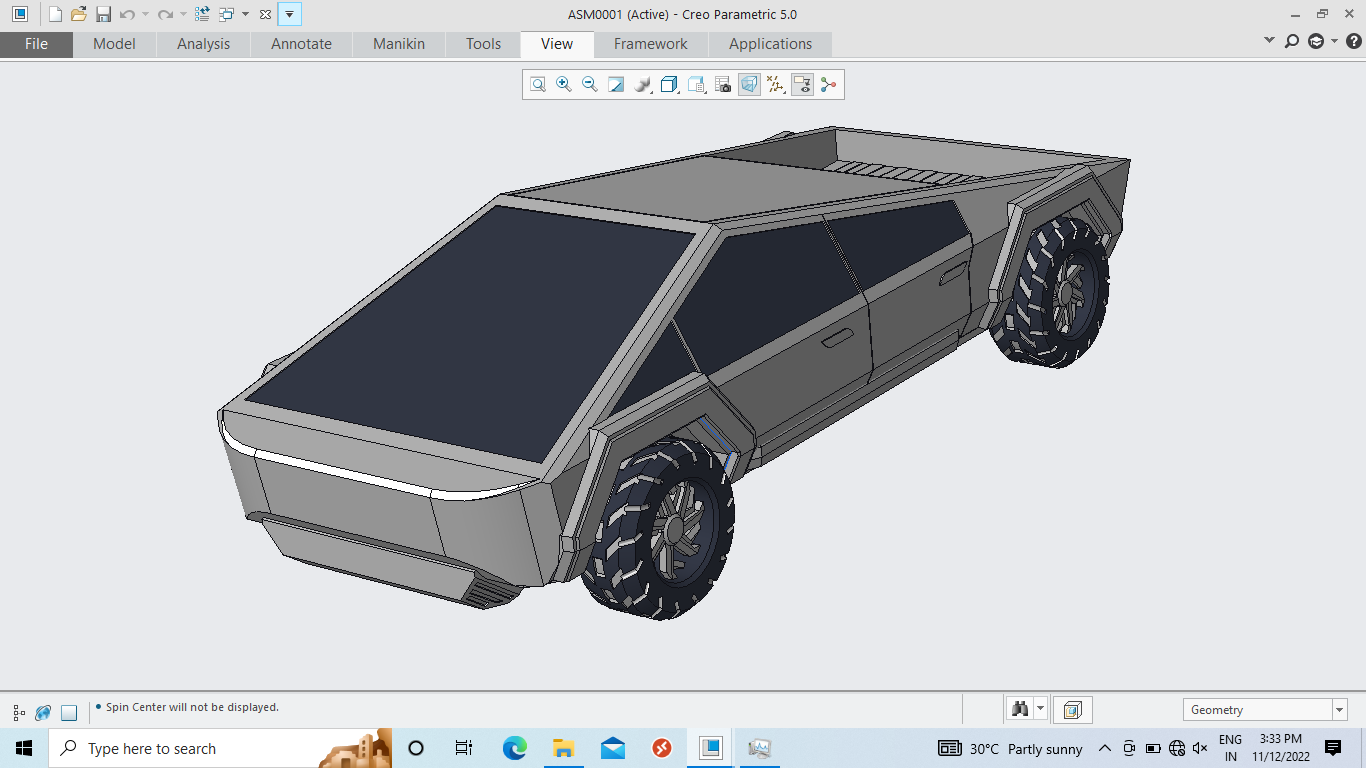Switch to the Applications tab
The image size is (1366, 768).
point(770,44)
